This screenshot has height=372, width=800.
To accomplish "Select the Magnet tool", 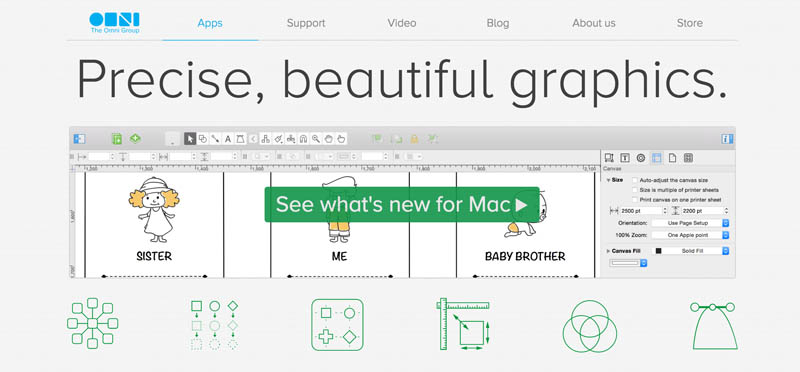I will [x=304, y=138].
